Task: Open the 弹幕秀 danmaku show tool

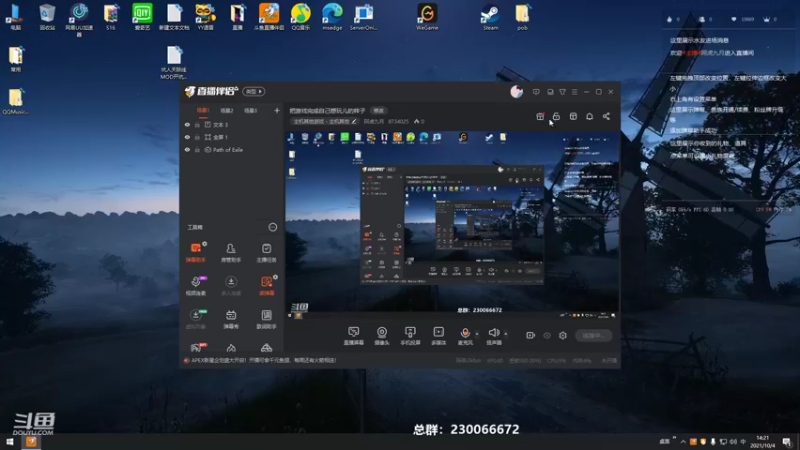Action: pyautogui.click(x=231, y=319)
